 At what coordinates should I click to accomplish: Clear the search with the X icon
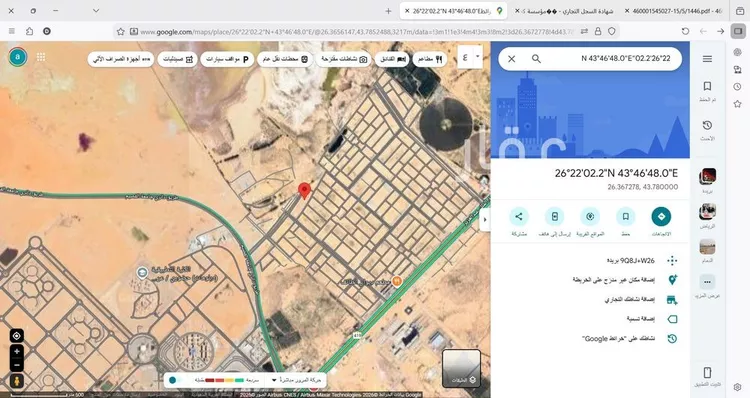pyautogui.click(x=511, y=58)
